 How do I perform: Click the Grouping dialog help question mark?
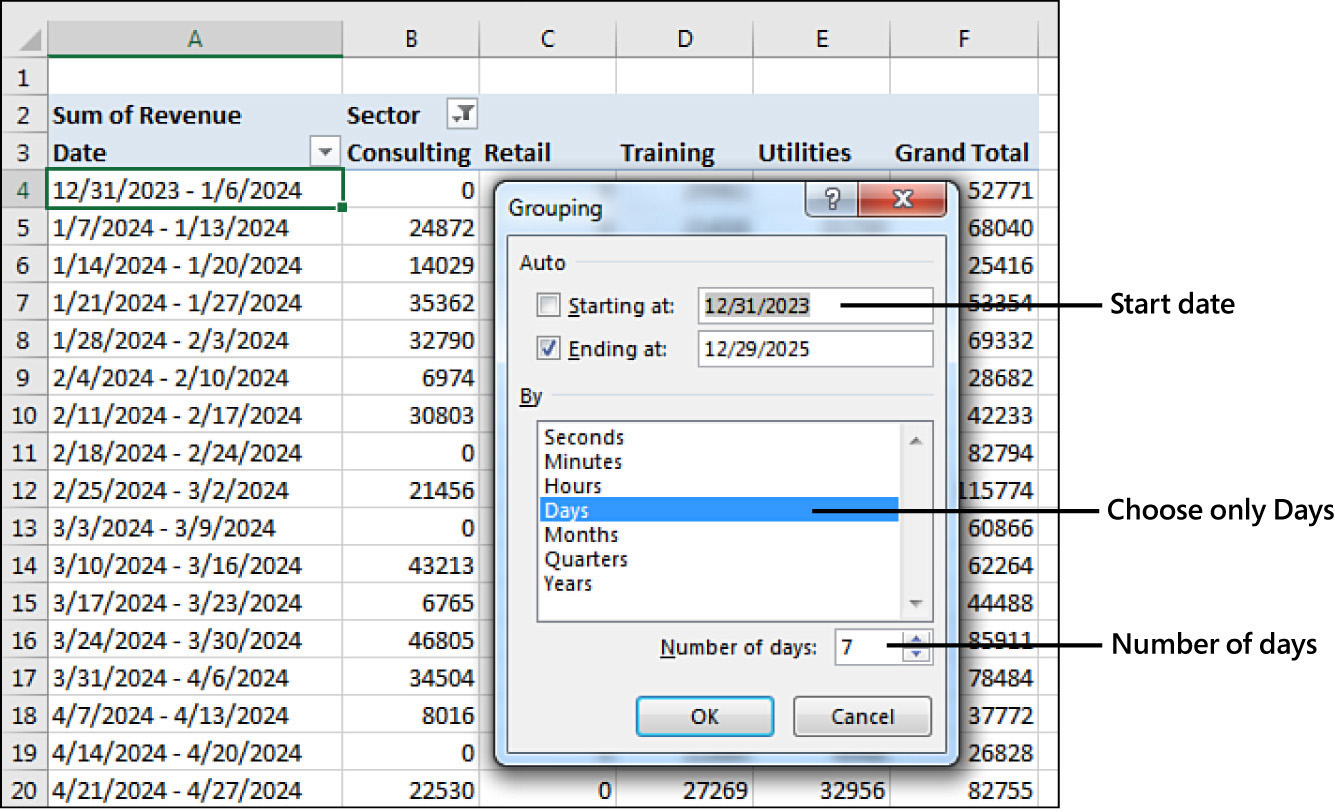[835, 201]
